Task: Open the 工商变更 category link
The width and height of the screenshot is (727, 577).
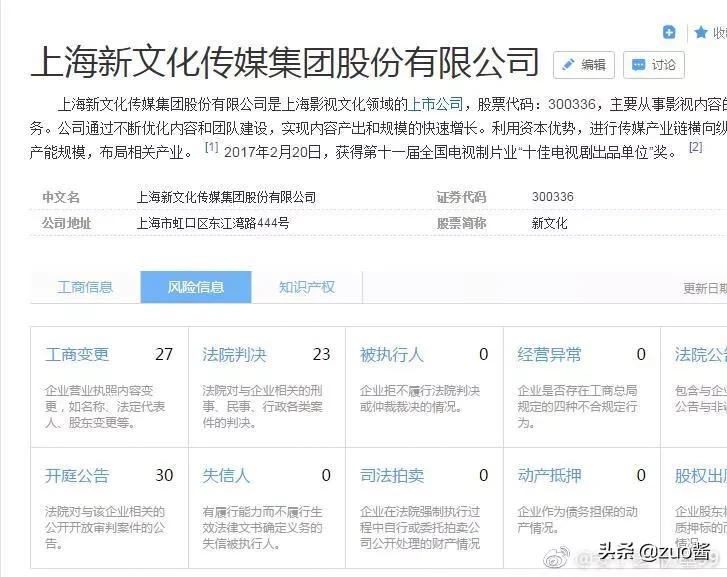Action: (77, 355)
